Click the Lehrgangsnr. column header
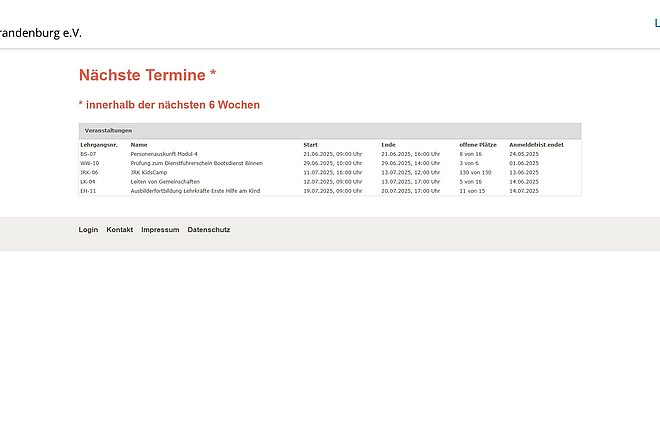660x440 pixels. (99, 145)
